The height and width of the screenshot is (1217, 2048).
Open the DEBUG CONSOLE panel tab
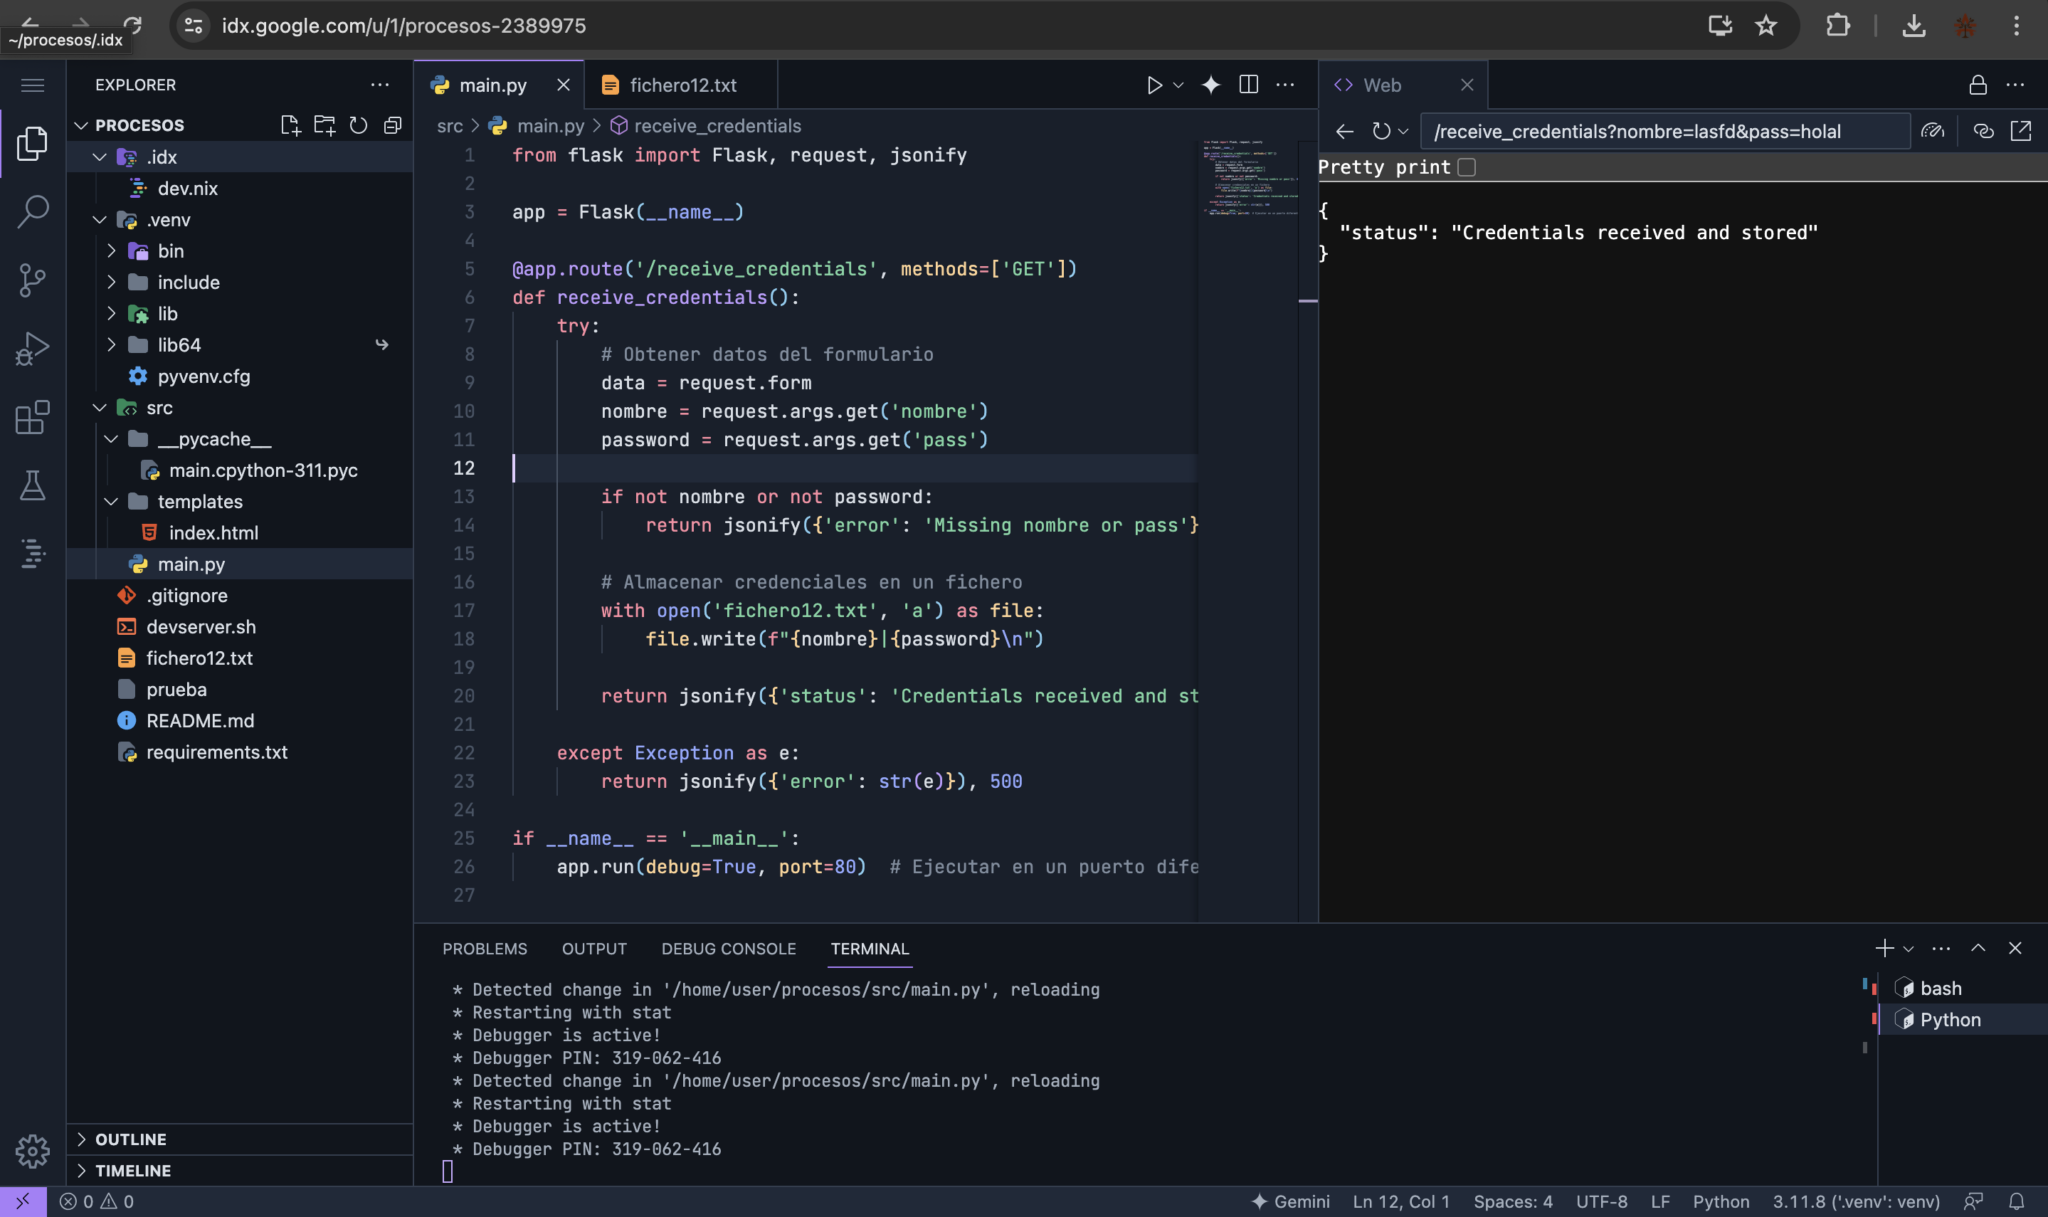(728, 948)
